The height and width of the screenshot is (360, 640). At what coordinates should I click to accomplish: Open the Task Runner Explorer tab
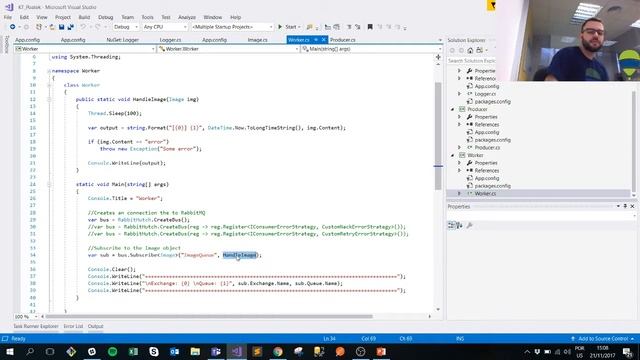point(36,327)
